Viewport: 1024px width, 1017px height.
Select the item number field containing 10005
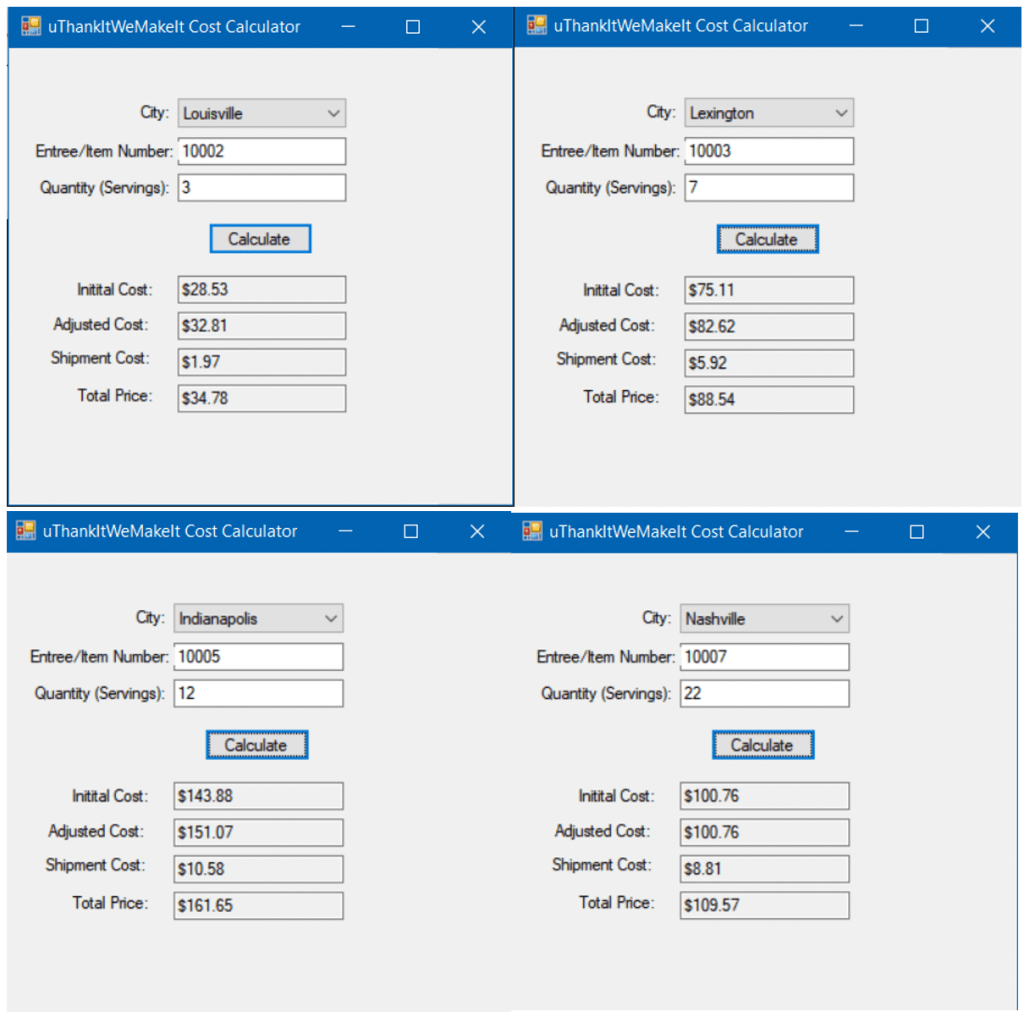click(x=258, y=657)
